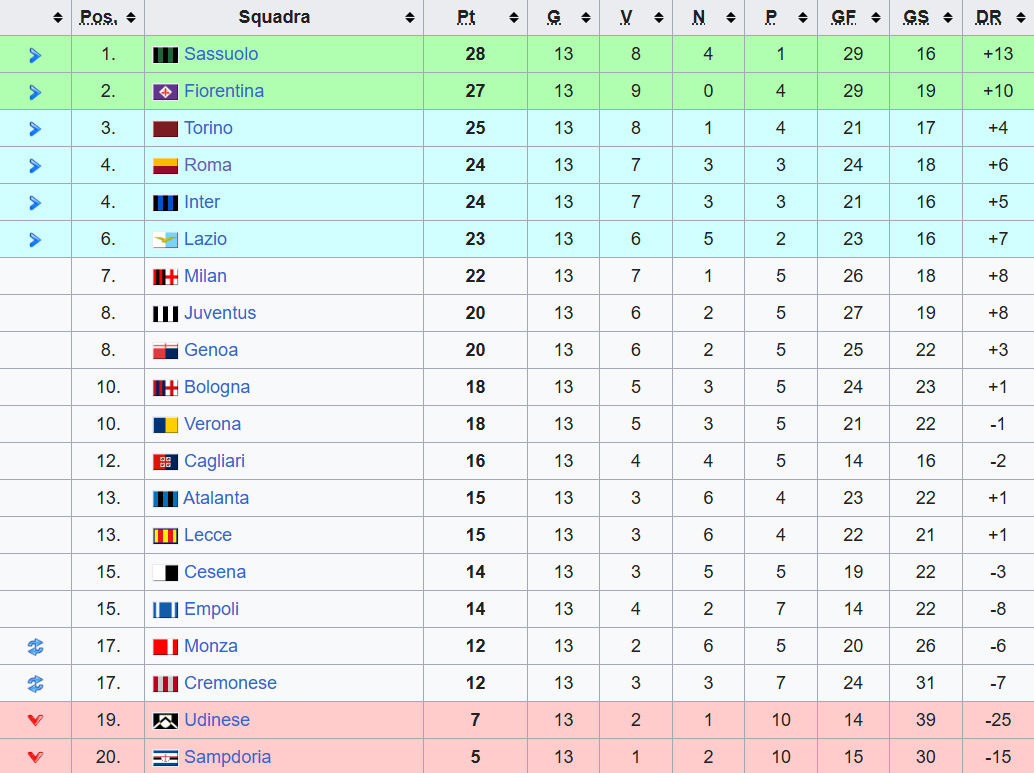1034x773 pixels.
Task: Click the blue playoff icon beside Monza
Action: point(36,647)
